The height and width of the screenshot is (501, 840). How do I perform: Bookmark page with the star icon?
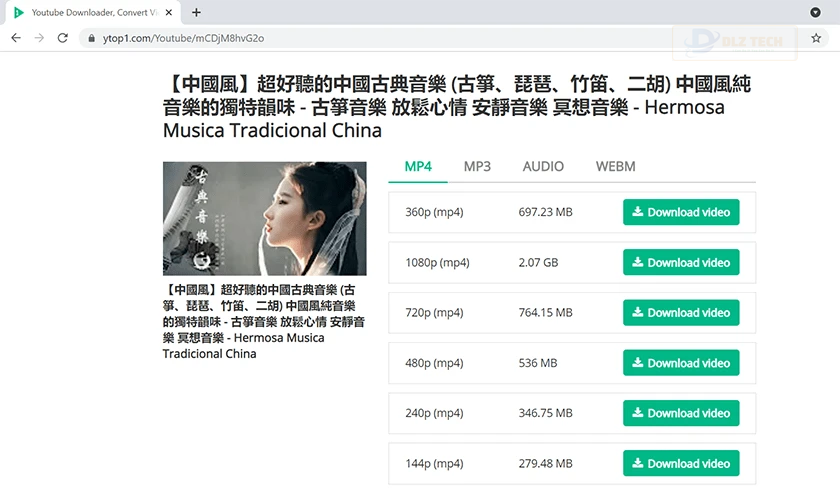(x=816, y=38)
